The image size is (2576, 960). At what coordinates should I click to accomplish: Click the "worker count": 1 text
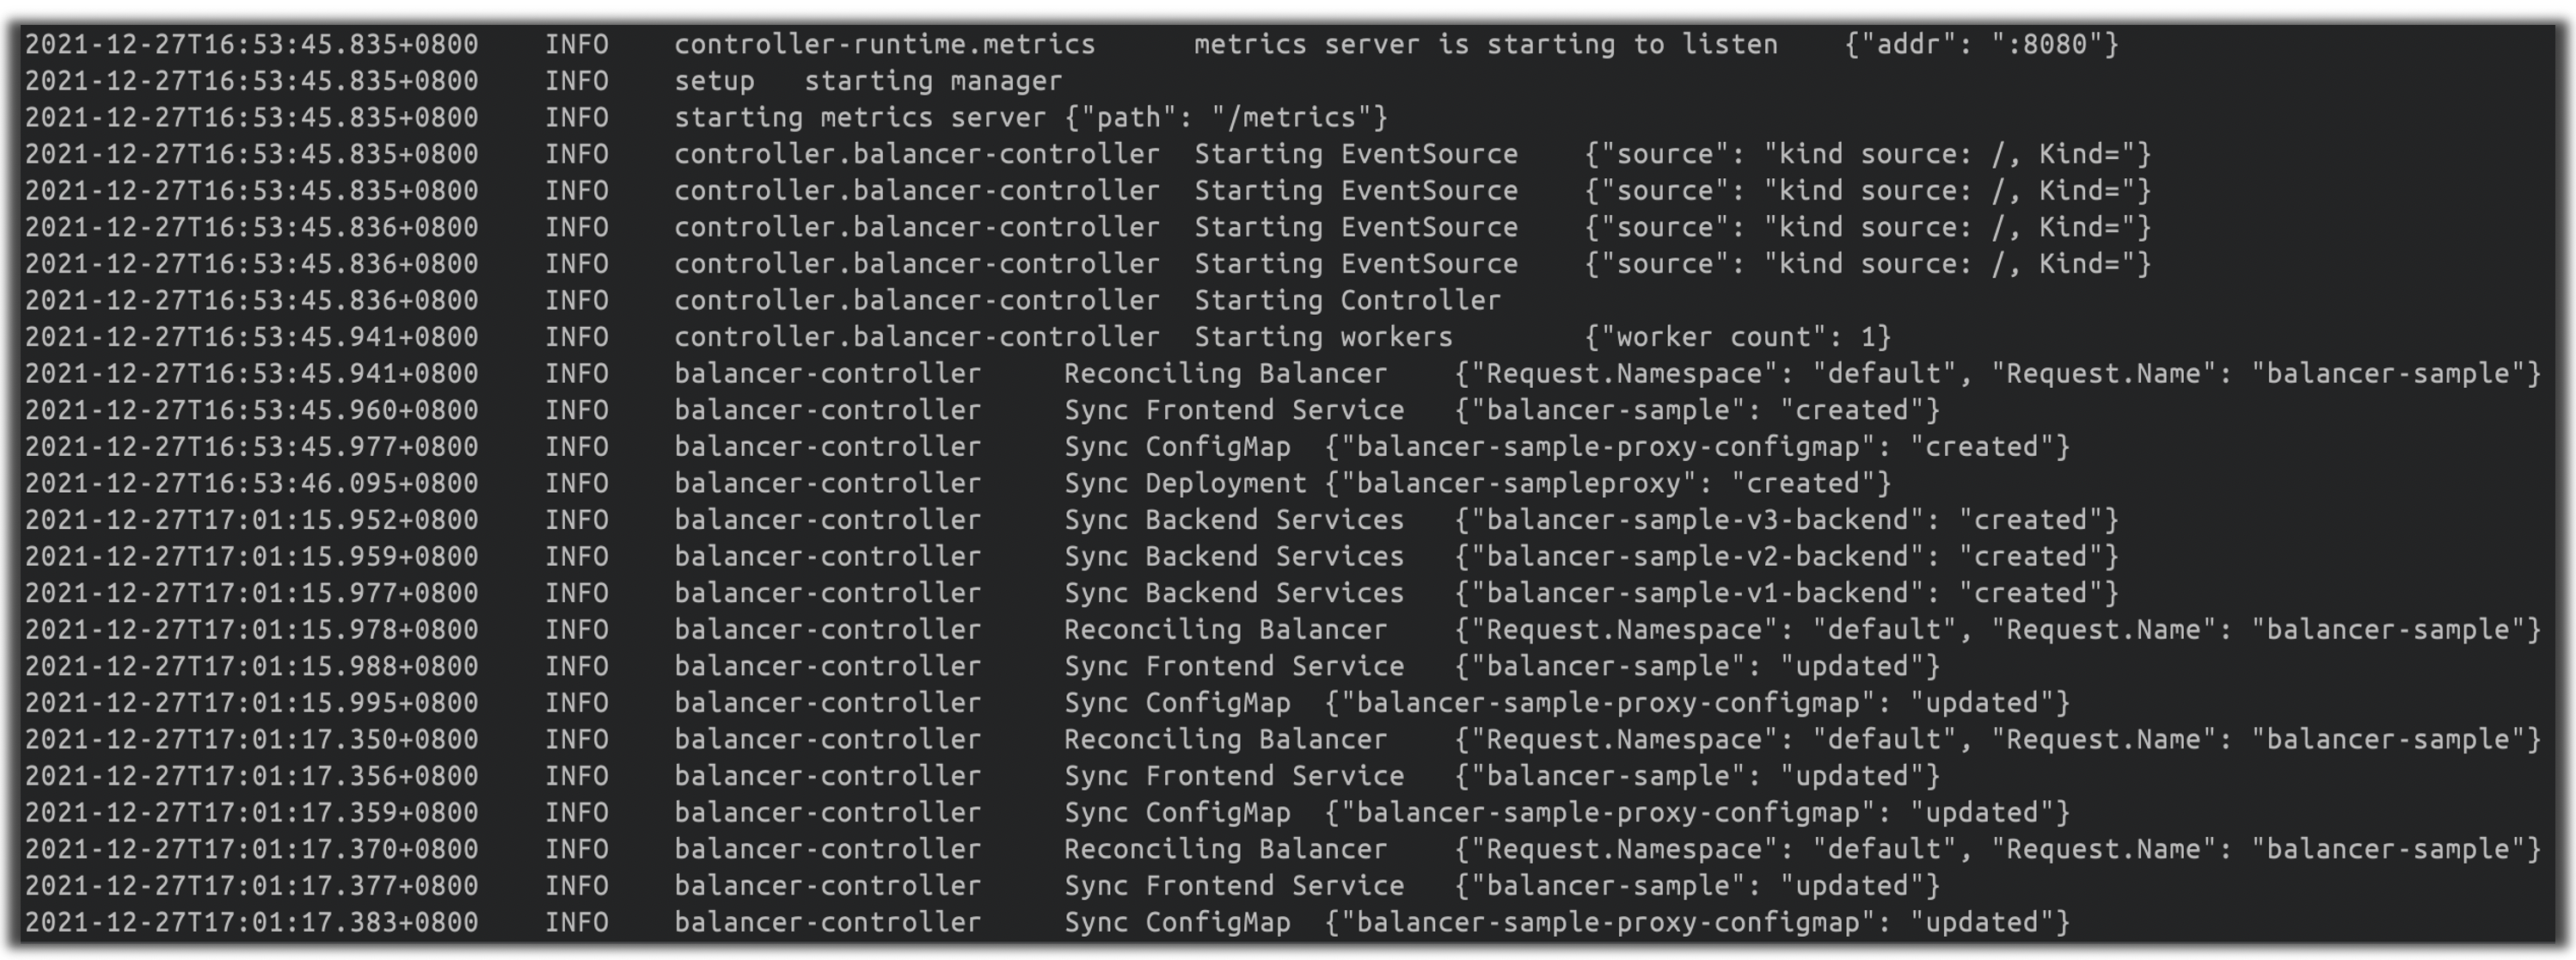(1738, 338)
